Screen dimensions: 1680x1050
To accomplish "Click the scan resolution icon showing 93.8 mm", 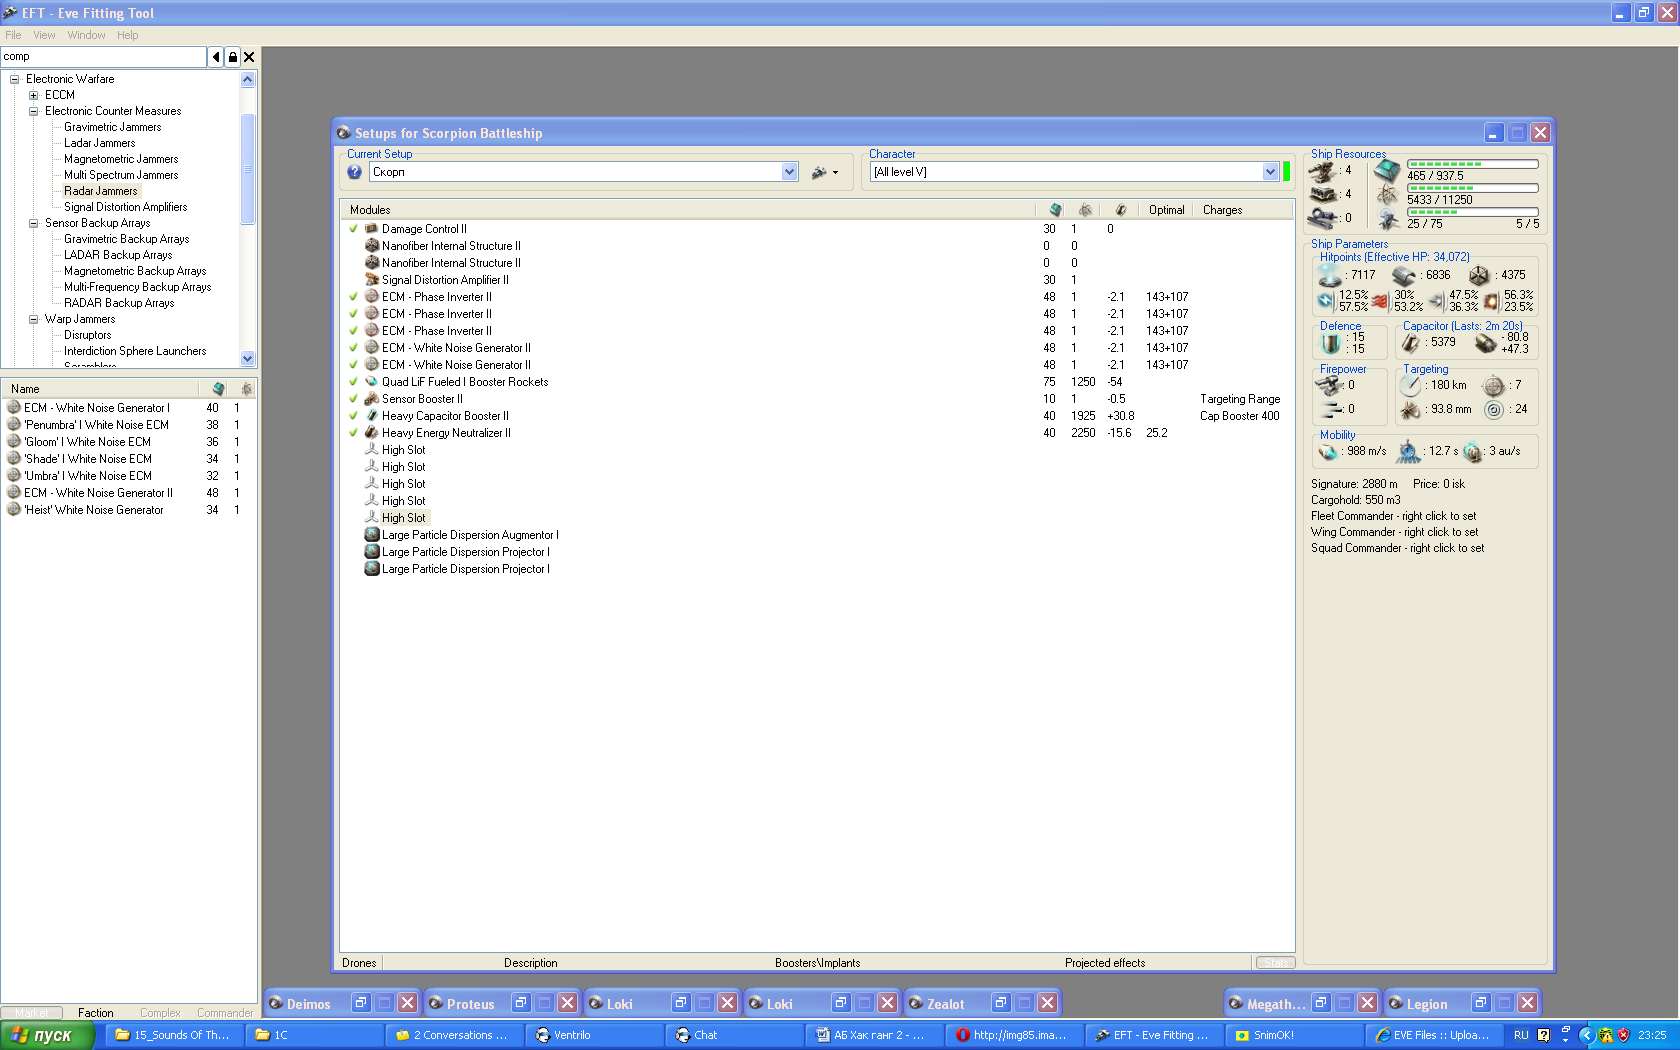I will [1411, 409].
